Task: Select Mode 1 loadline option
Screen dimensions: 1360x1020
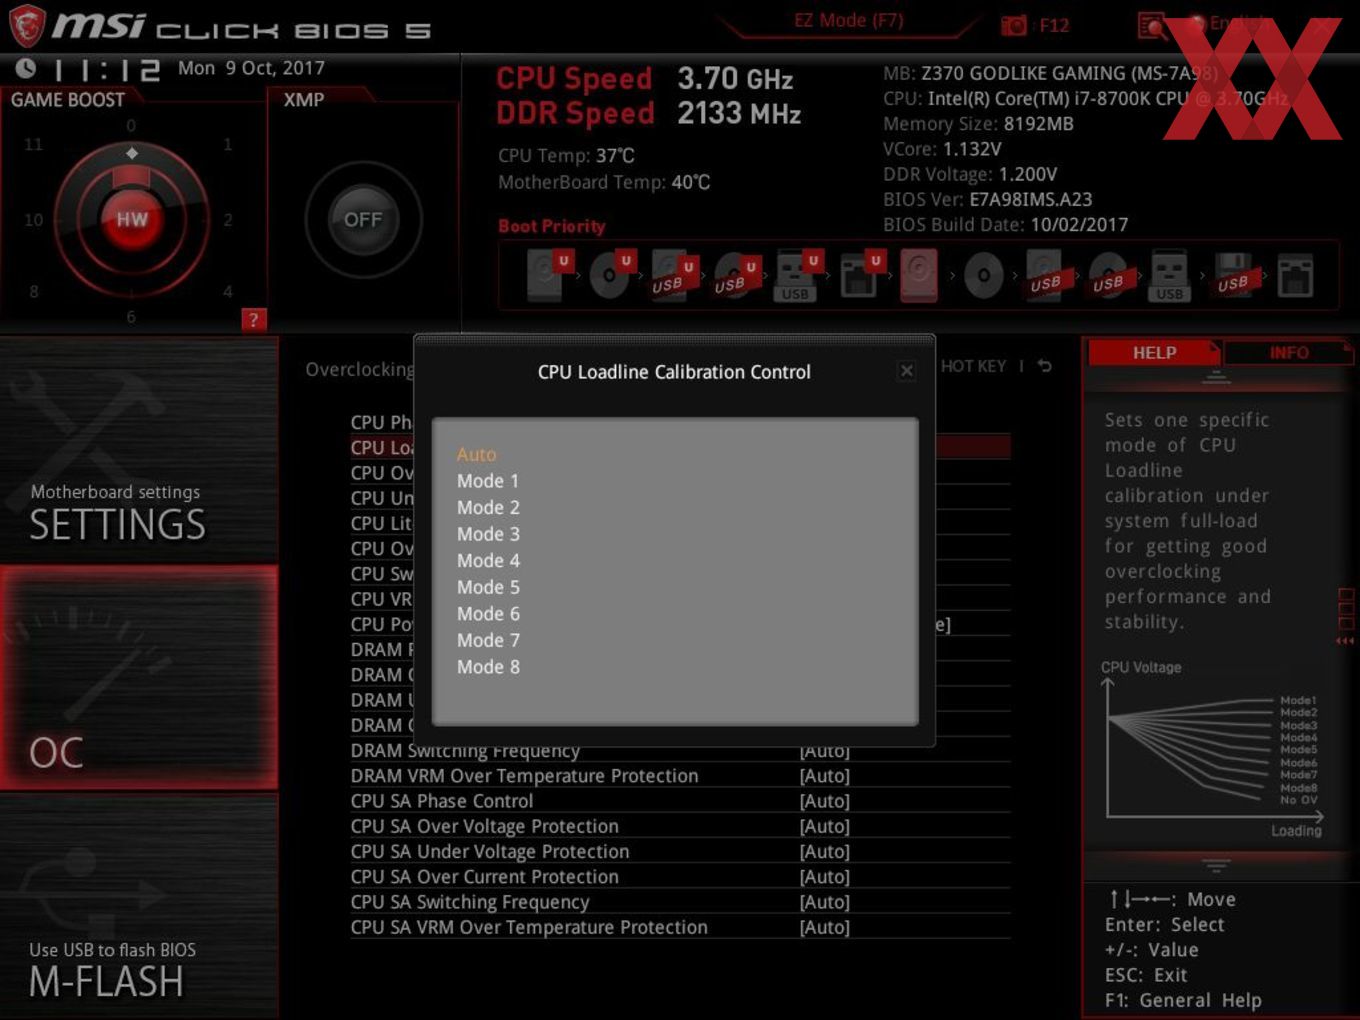Action: [488, 481]
